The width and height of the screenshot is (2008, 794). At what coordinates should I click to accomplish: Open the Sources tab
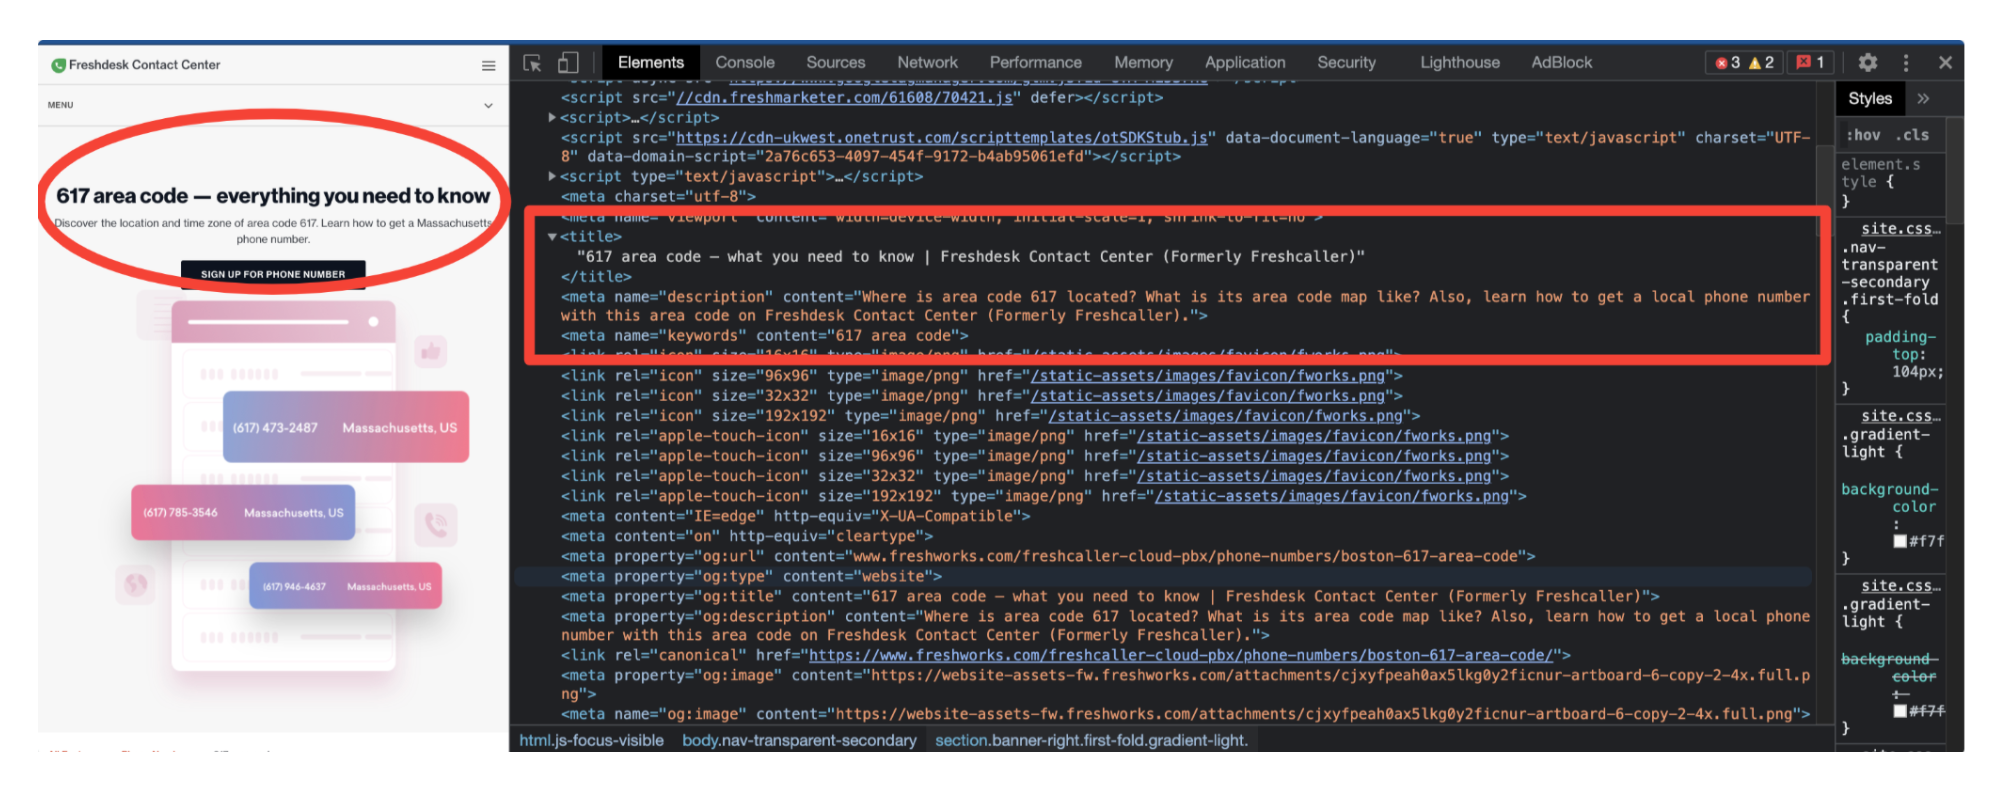[836, 62]
